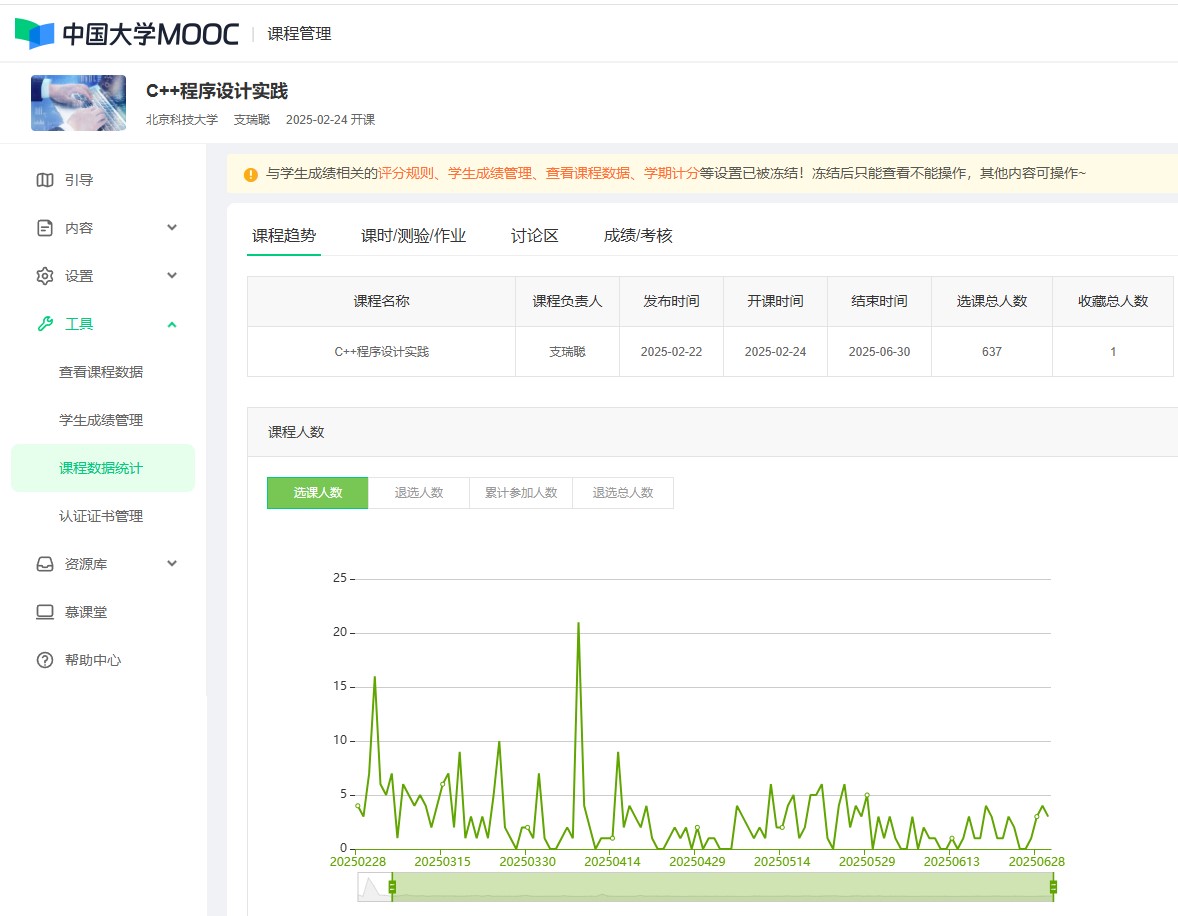The width and height of the screenshot is (1178, 916).
Task: Switch chart to 退选人数
Action: pyautogui.click(x=419, y=493)
